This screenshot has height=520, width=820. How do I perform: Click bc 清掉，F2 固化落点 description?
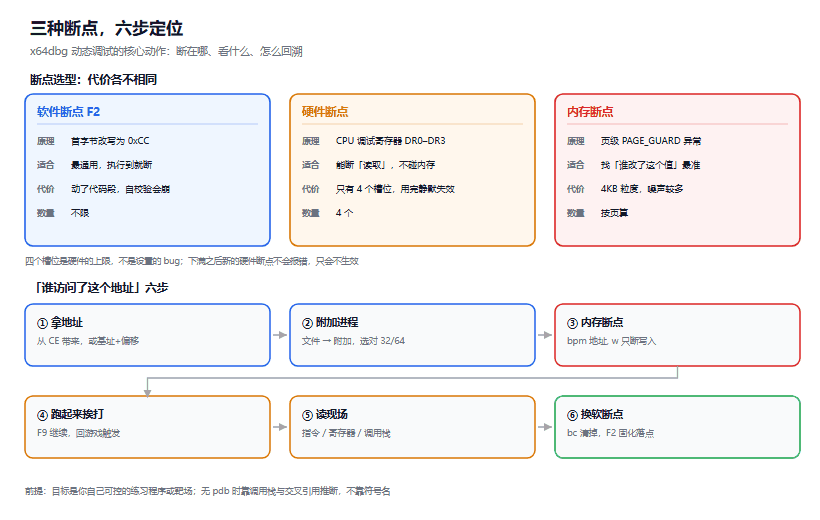(x=610, y=433)
